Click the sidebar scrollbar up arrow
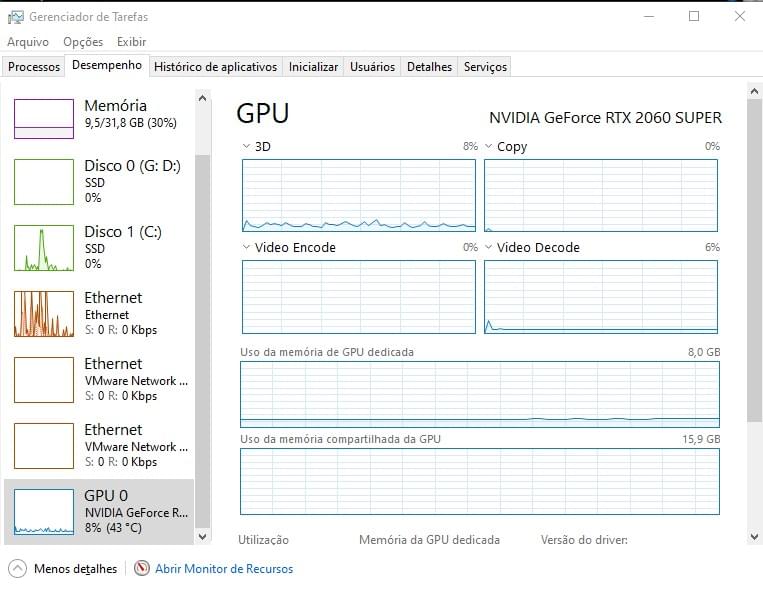Viewport: 763px width, 591px height. (x=203, y=98)
